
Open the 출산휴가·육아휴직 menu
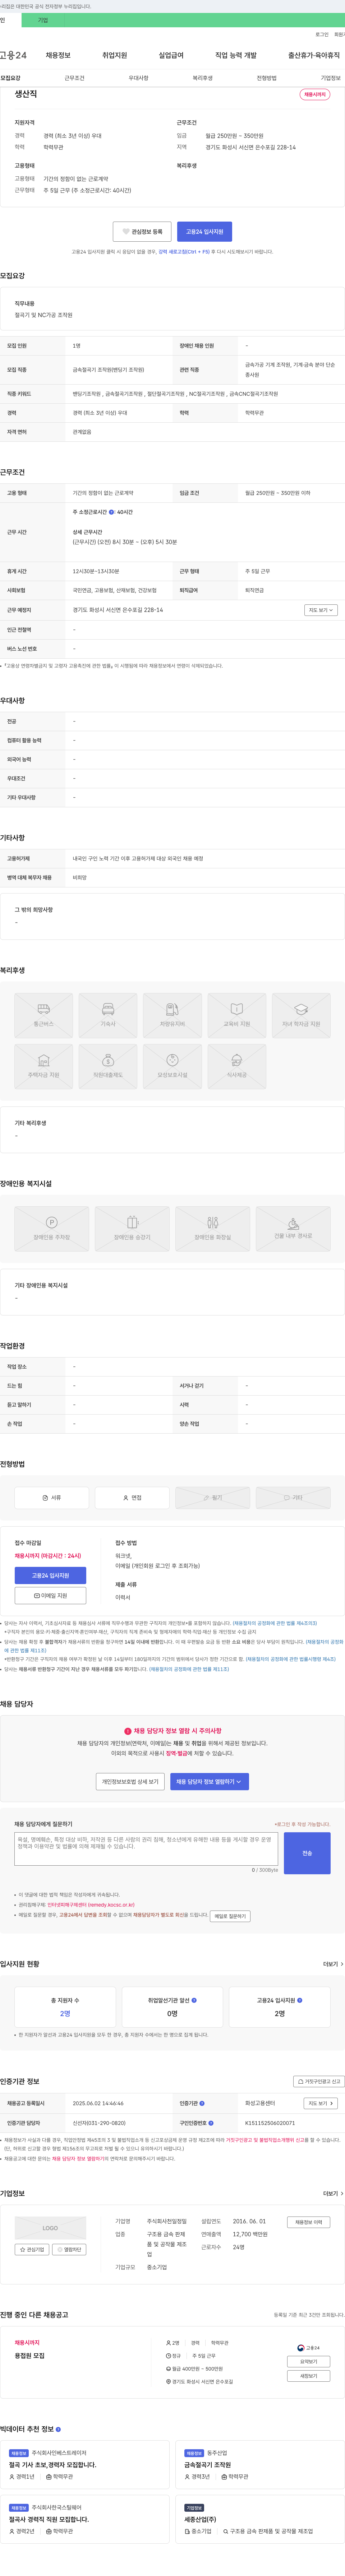[314, 56]
